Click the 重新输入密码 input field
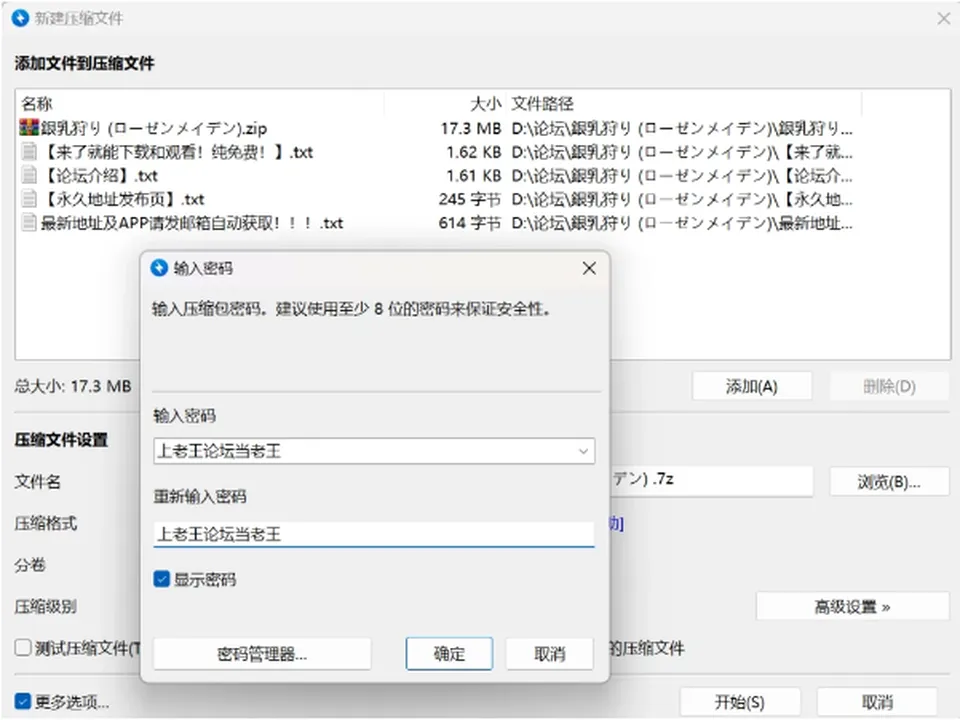 [x=374, y=534]
